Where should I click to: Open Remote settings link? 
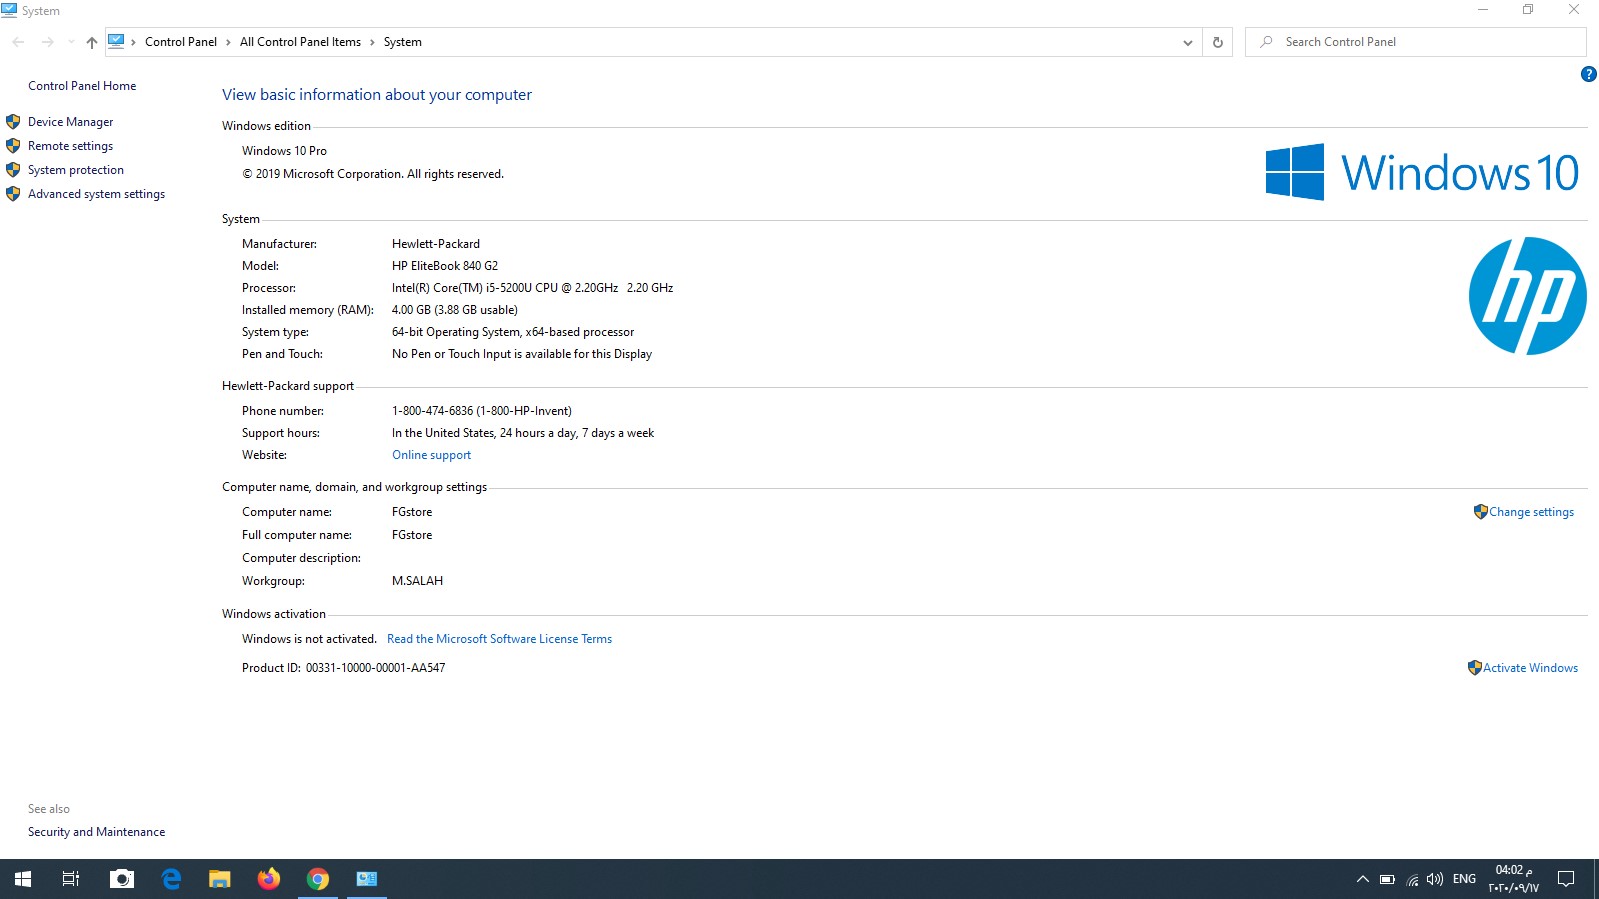click(x=70, y=146)
